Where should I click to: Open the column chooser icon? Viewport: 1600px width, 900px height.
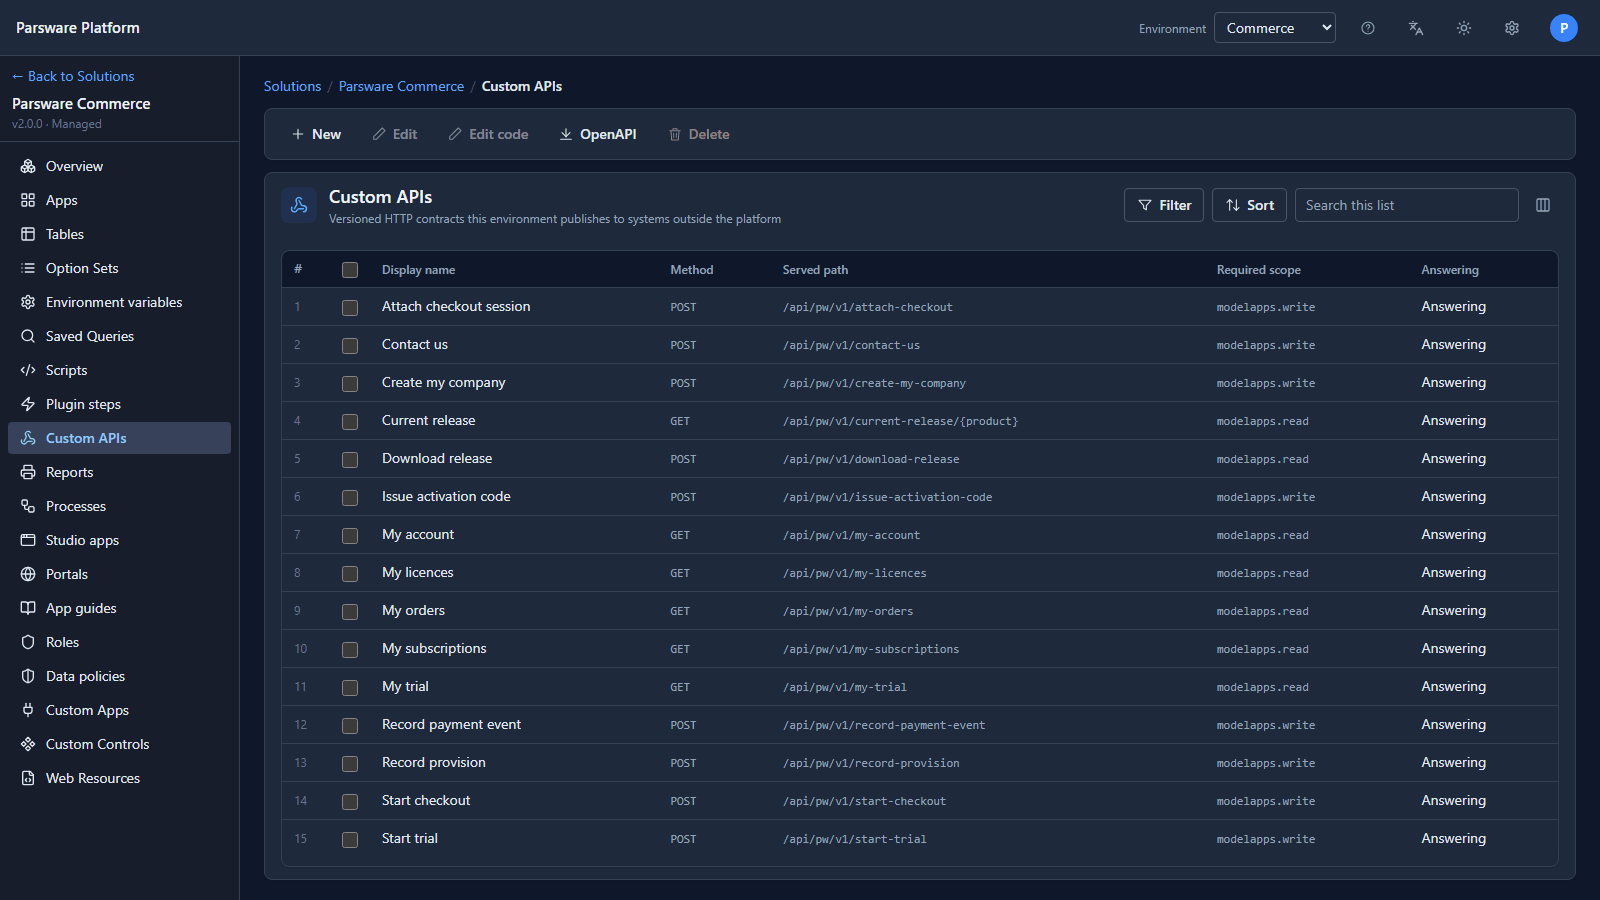[1543, 205]
